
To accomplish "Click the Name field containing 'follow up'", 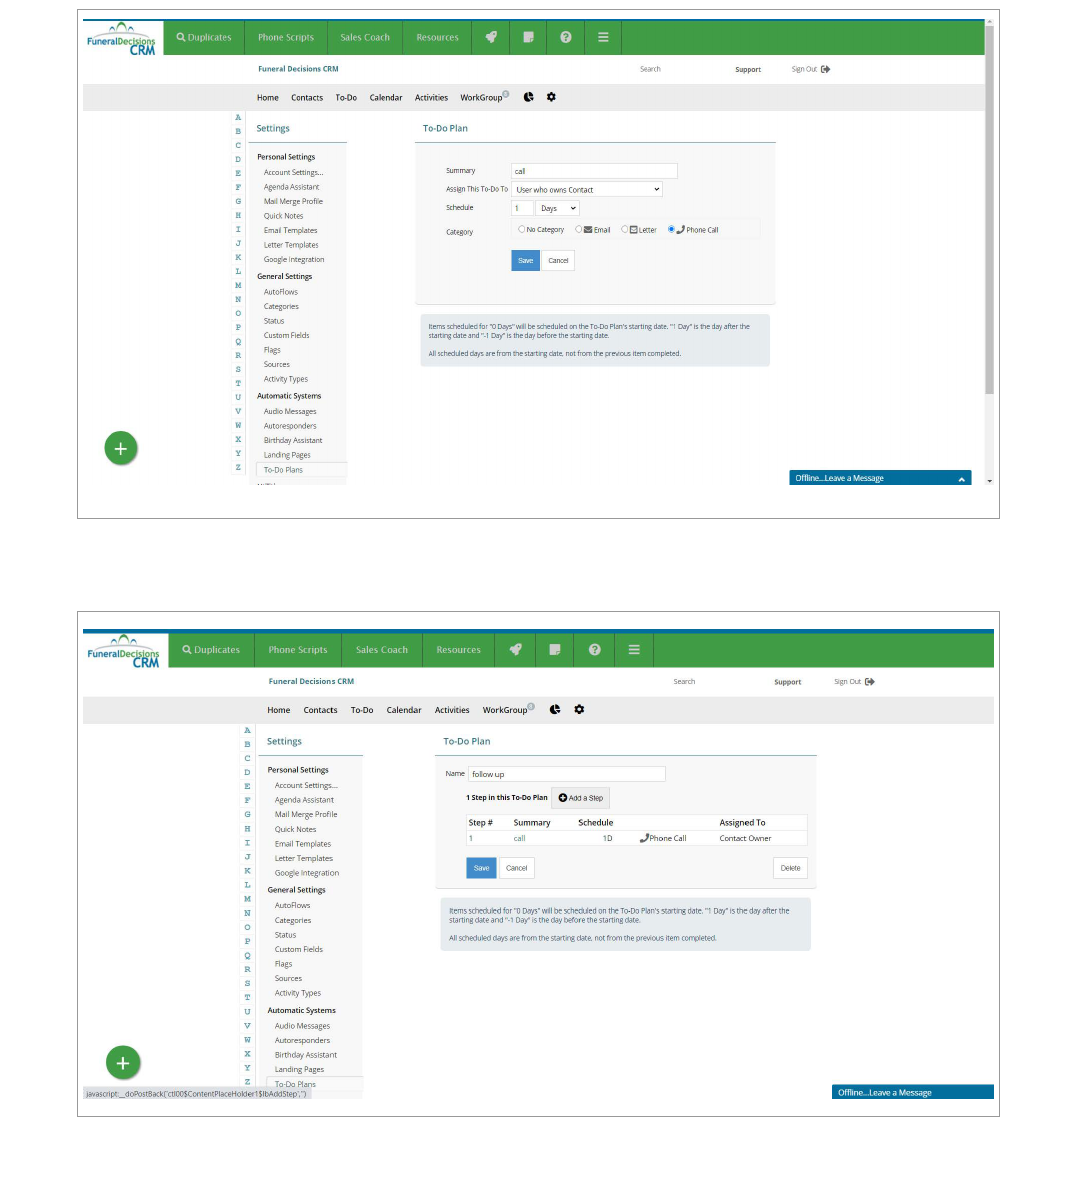I will 566,774.
